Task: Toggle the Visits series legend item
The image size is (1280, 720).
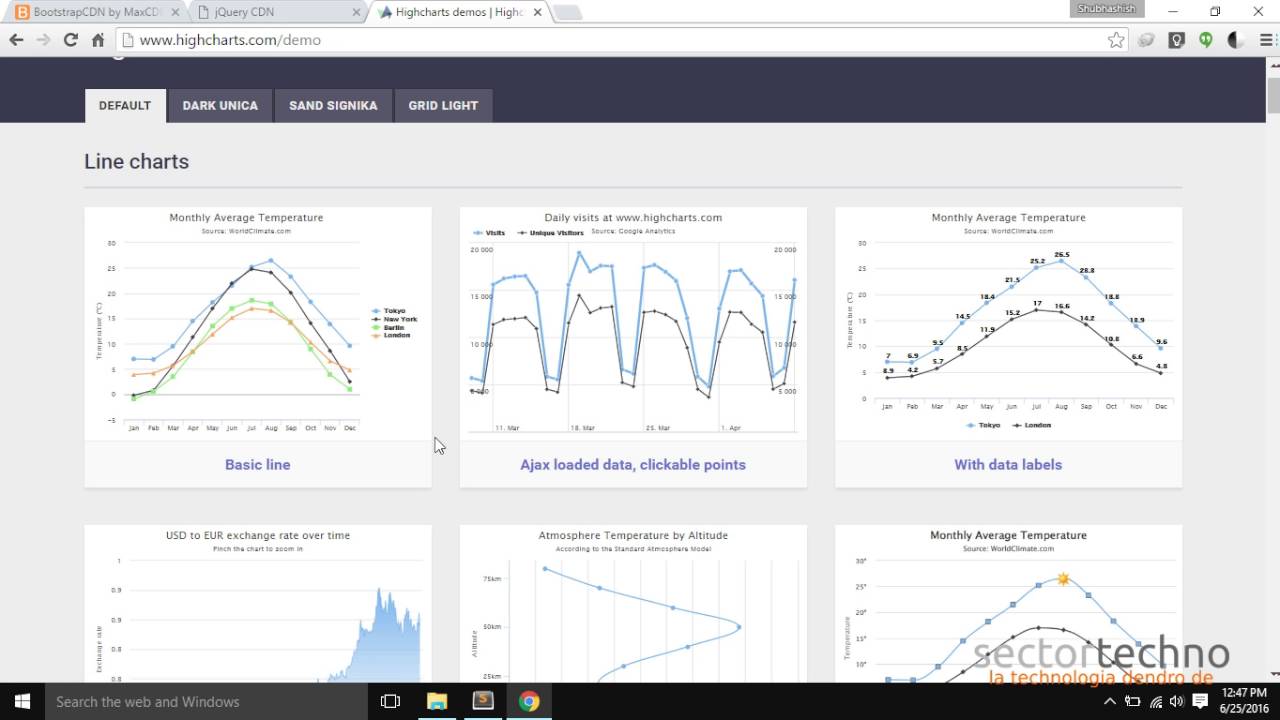Action: [490, 232]
